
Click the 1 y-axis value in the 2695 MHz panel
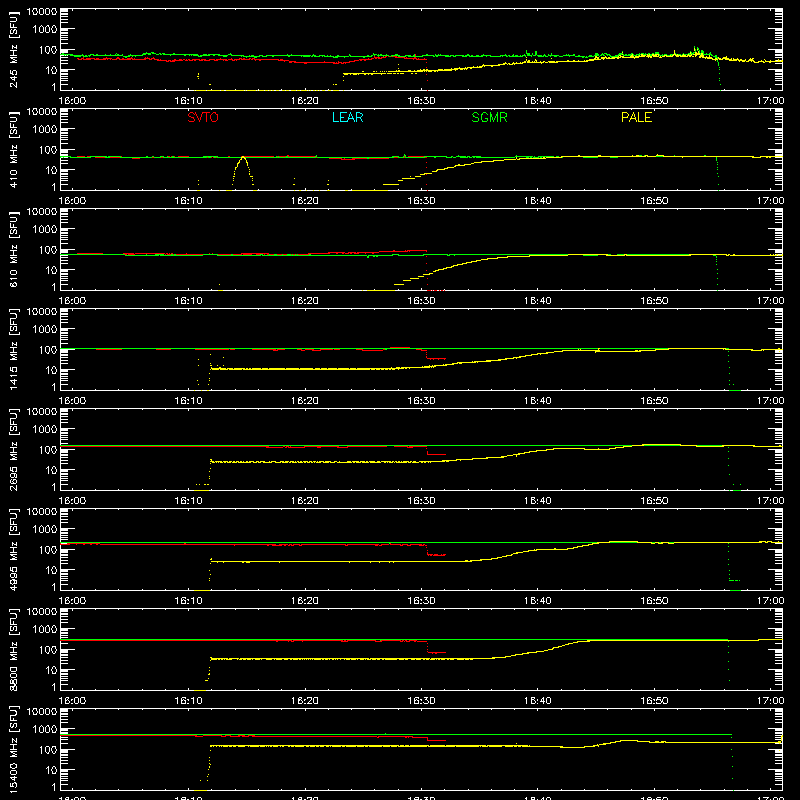click(x=54, y=487)
